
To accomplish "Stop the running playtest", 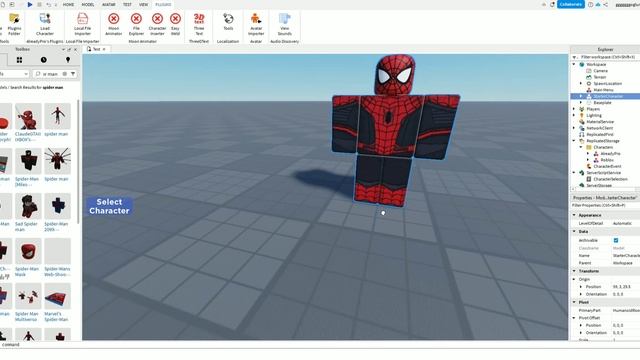I will click(39, 4).
